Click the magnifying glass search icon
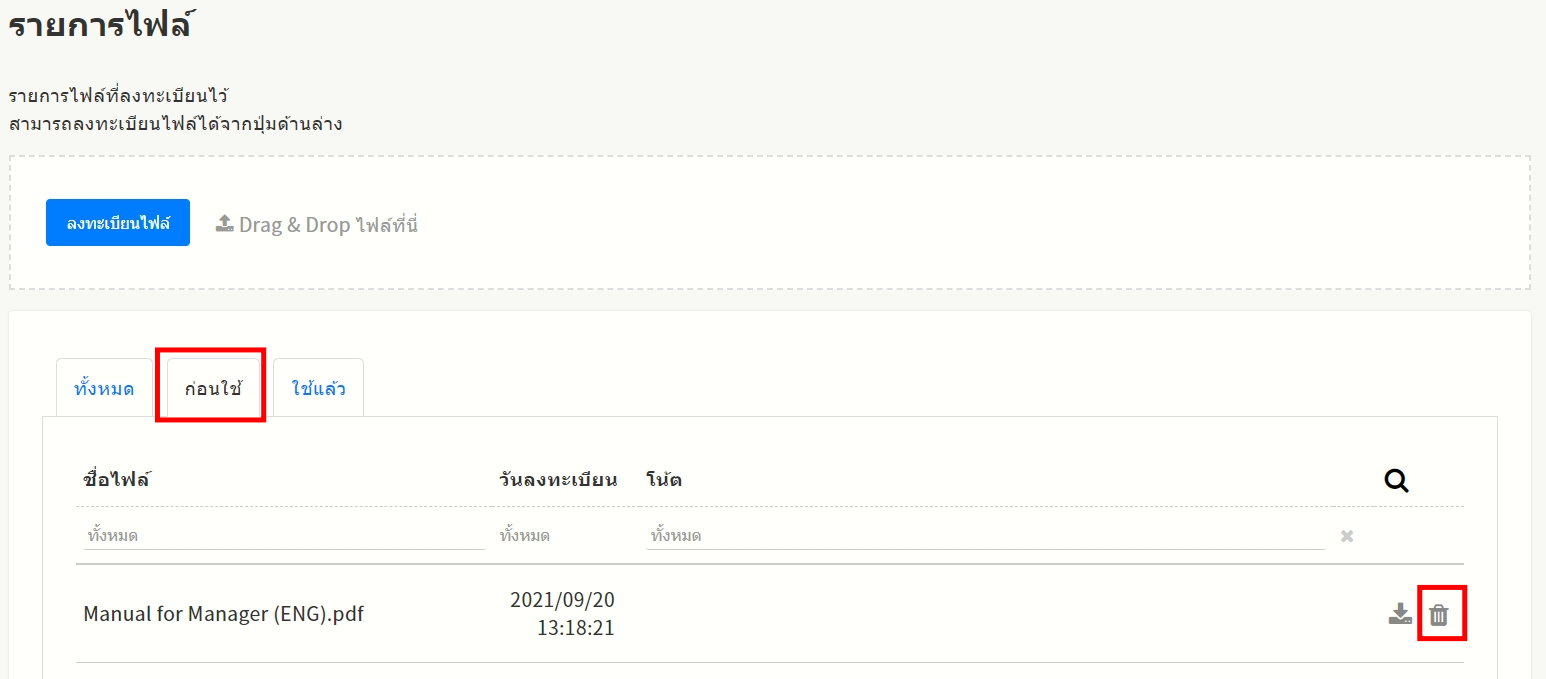1546x679 pixels. tap(1396, 481)
